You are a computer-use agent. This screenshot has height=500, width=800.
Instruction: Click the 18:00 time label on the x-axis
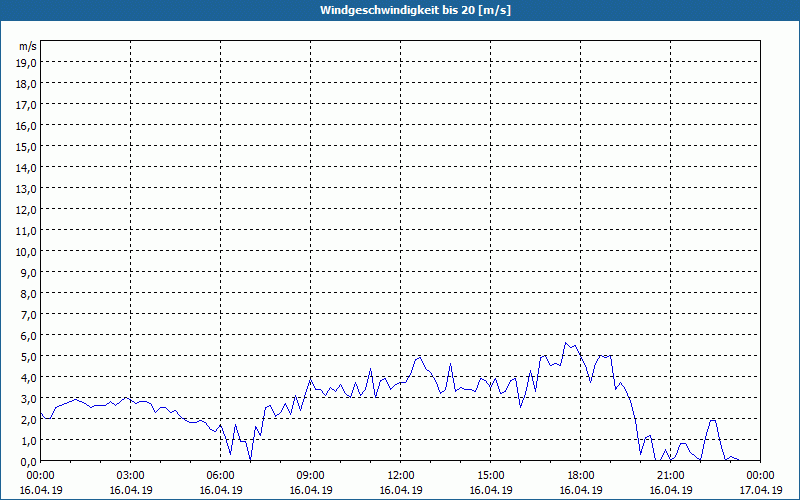pyautogui.click(x=581, y=476)
